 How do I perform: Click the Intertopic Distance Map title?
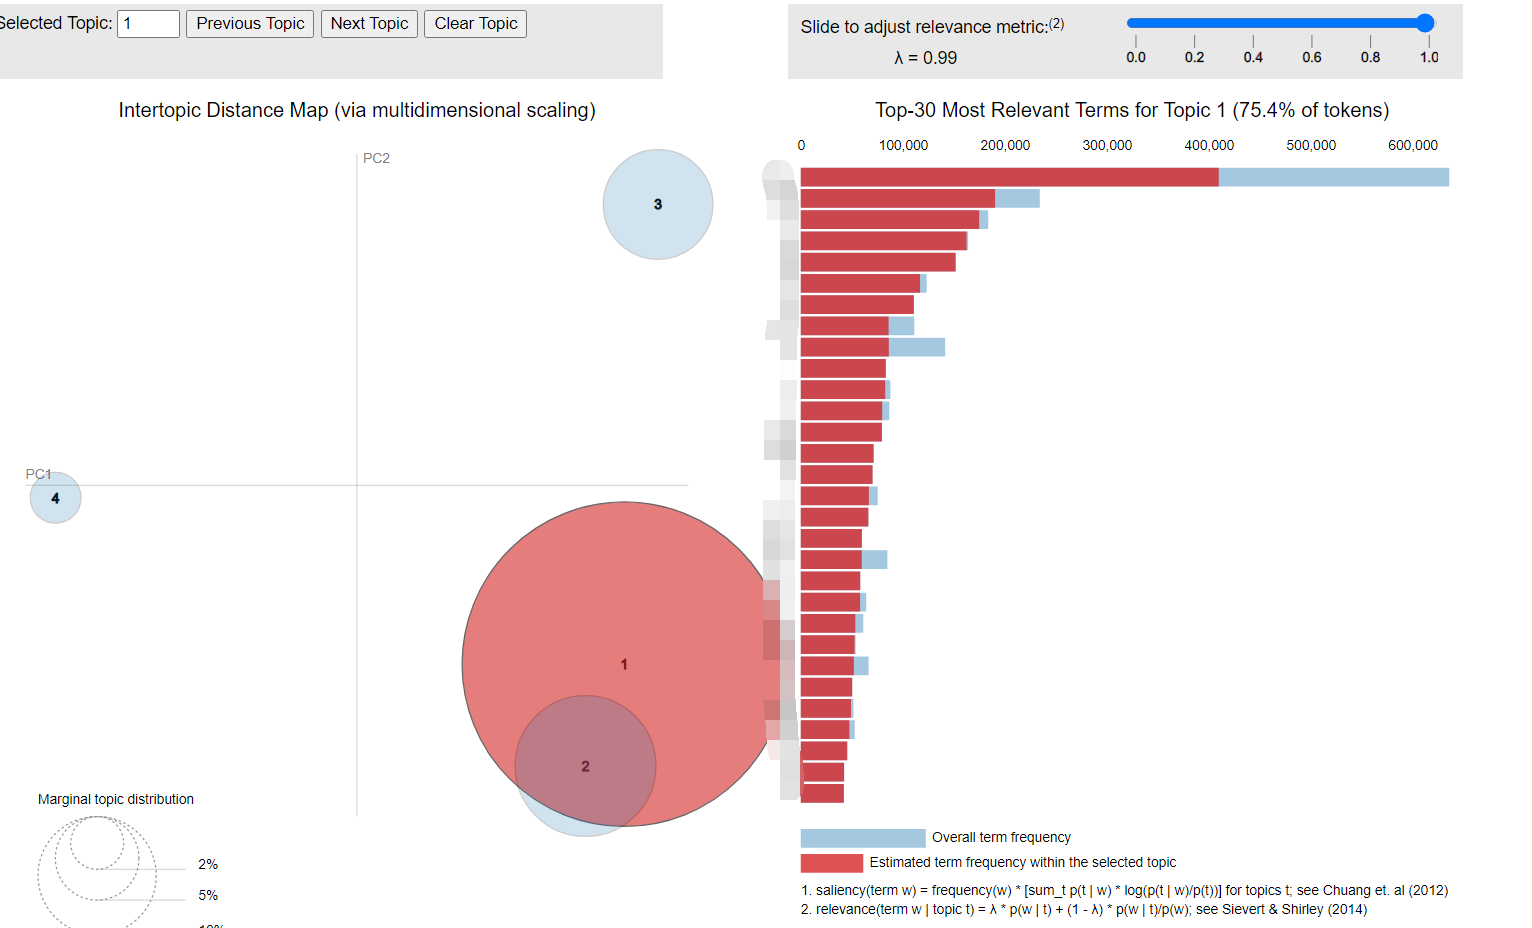[x=357, y=110]
